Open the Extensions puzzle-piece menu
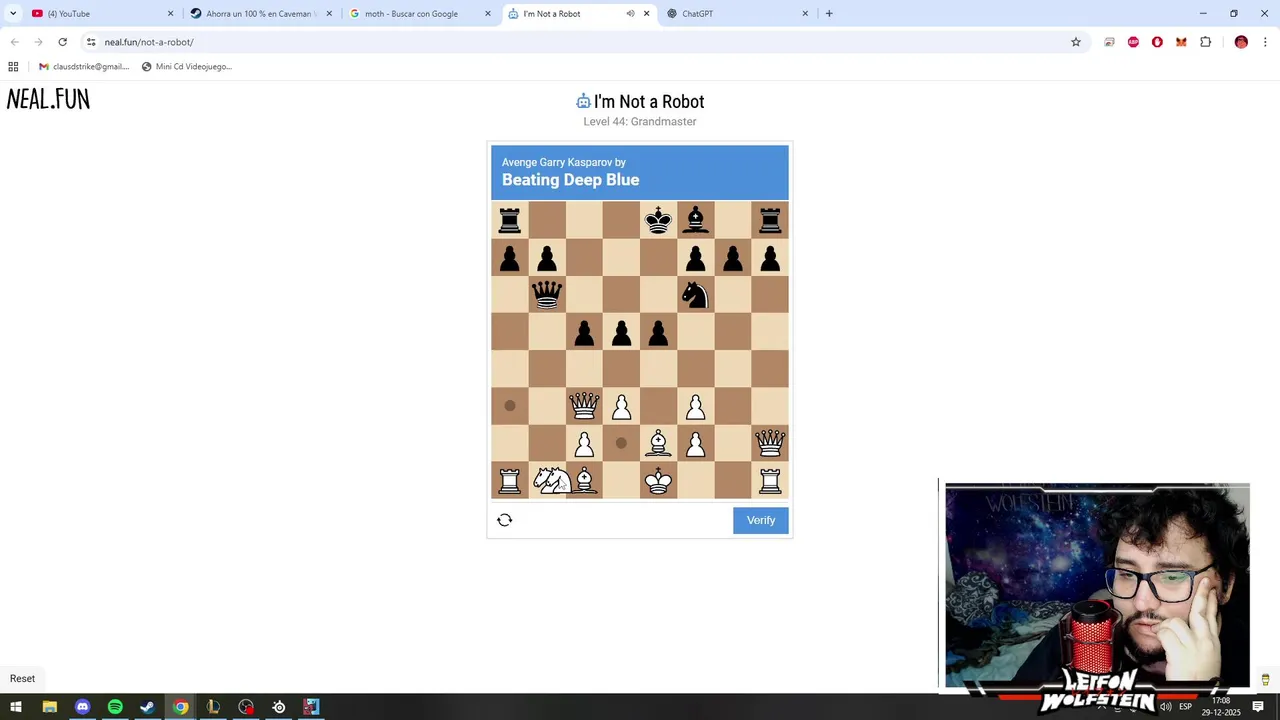The height and width of the screenshot is (720, 1280). tap(1205, 42)
